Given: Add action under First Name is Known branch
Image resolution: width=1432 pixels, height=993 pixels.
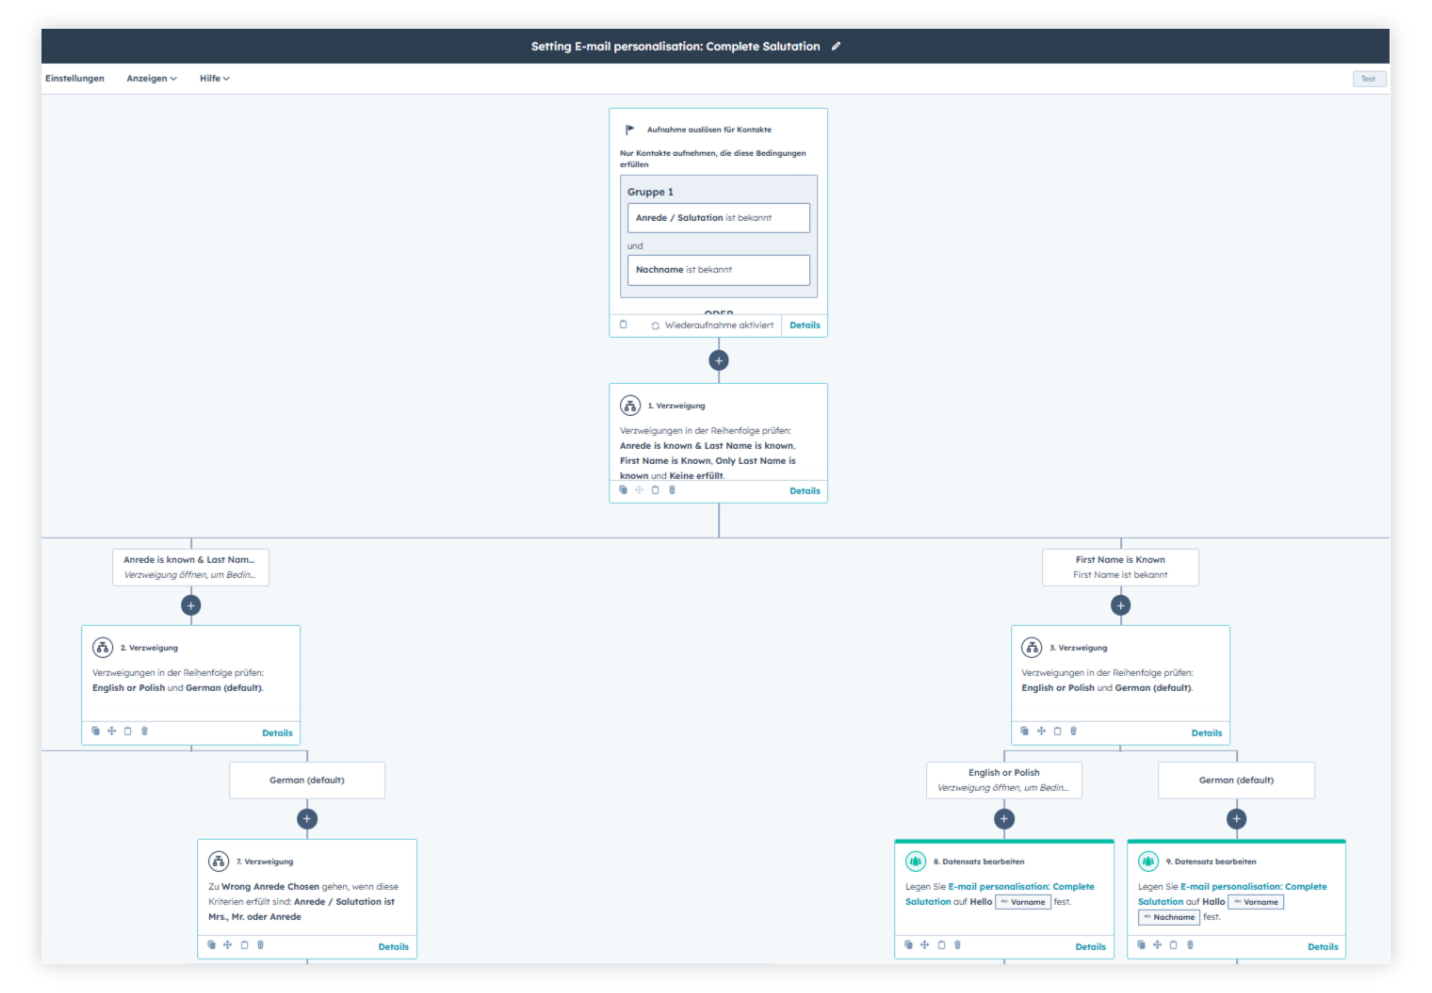Looking at the screenshot, I should pos(1120,605).
